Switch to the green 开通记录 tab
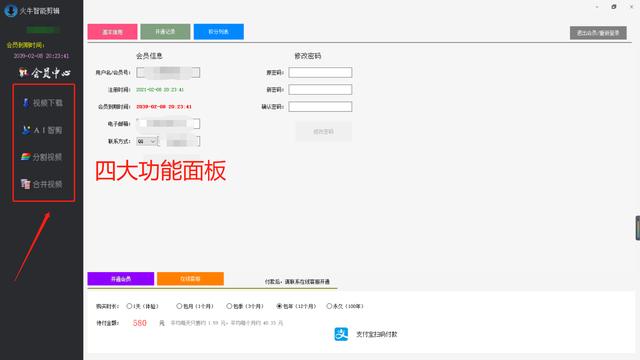 pos(165,32)
